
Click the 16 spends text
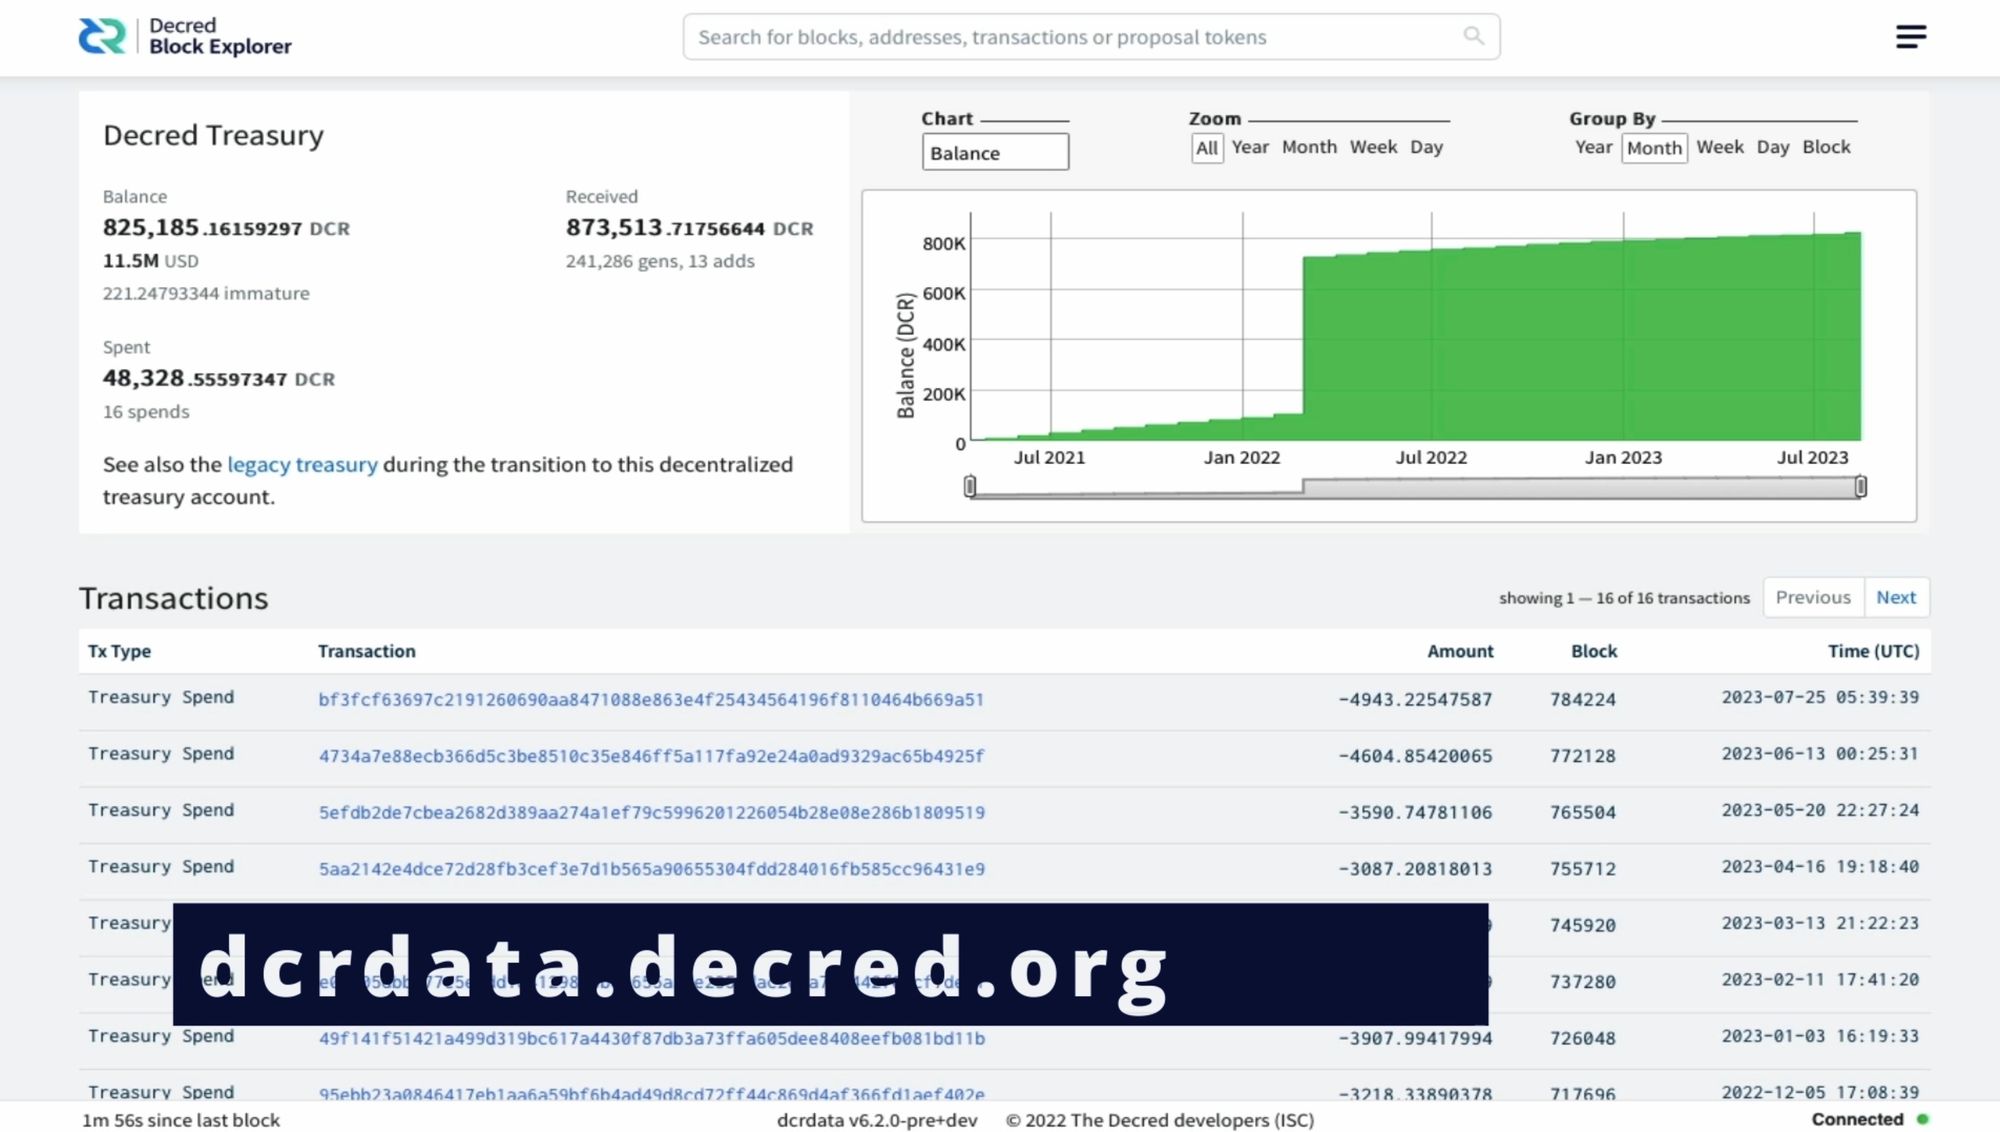145,412
